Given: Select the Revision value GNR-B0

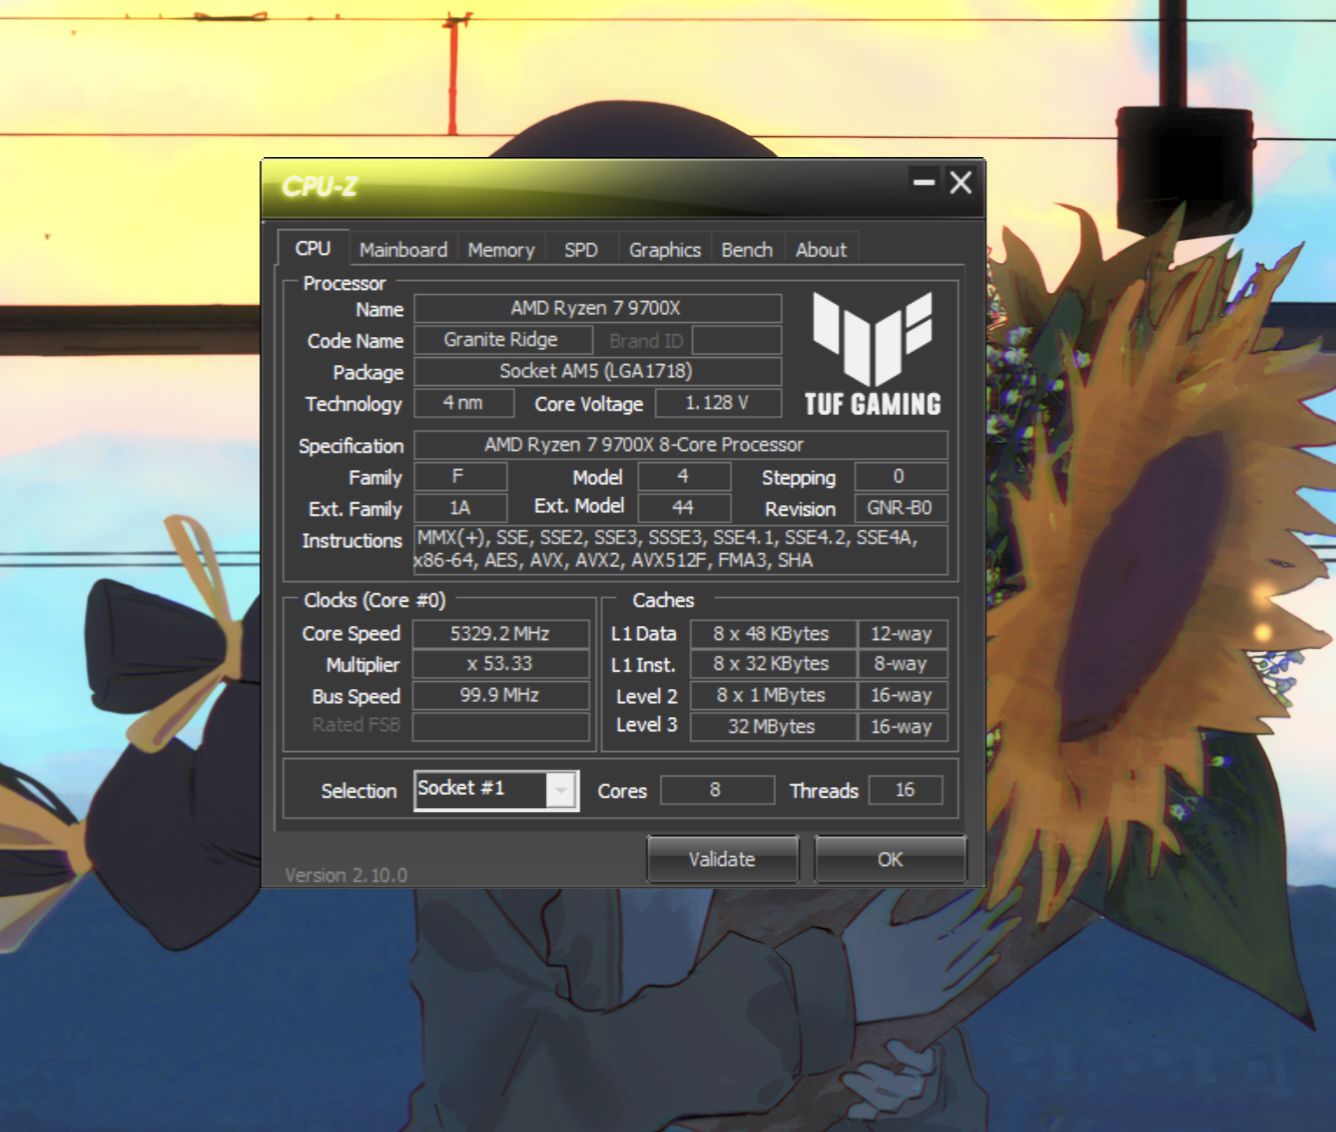Looking at the screenshot, I should (900, 508).
